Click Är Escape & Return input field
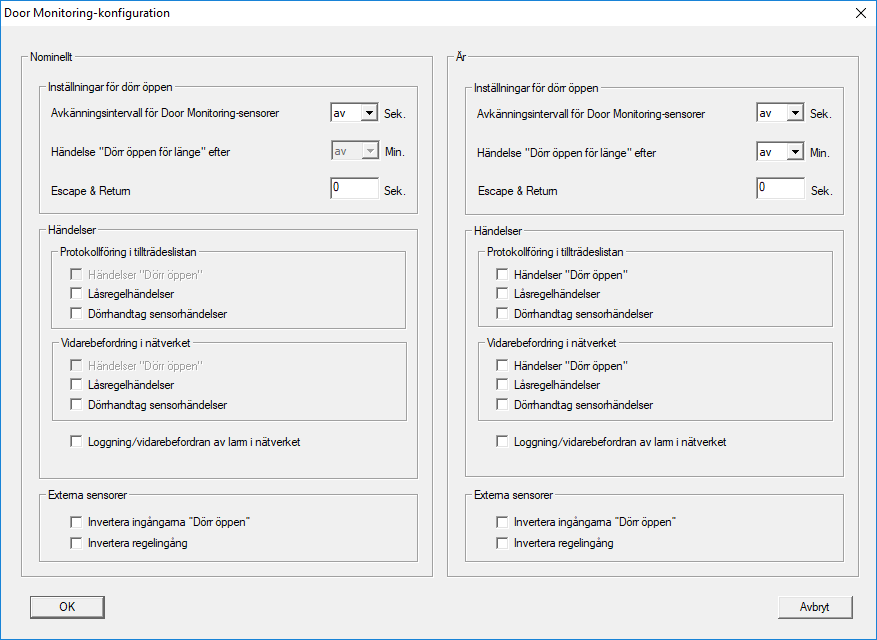This screenshot has width=877, height=640. 780,189
